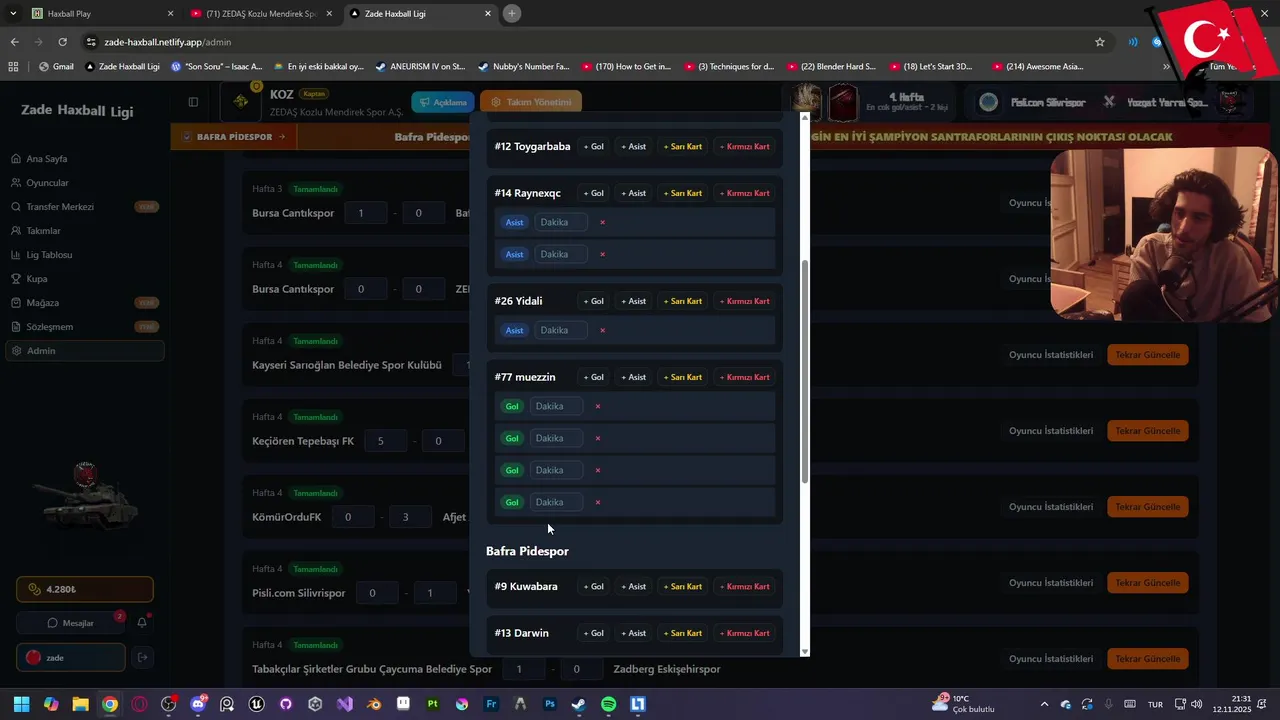The width and height of the screenshot is (1280, 720).
Task: Open File Explorer from the taskbar
Action: (80, 704)
